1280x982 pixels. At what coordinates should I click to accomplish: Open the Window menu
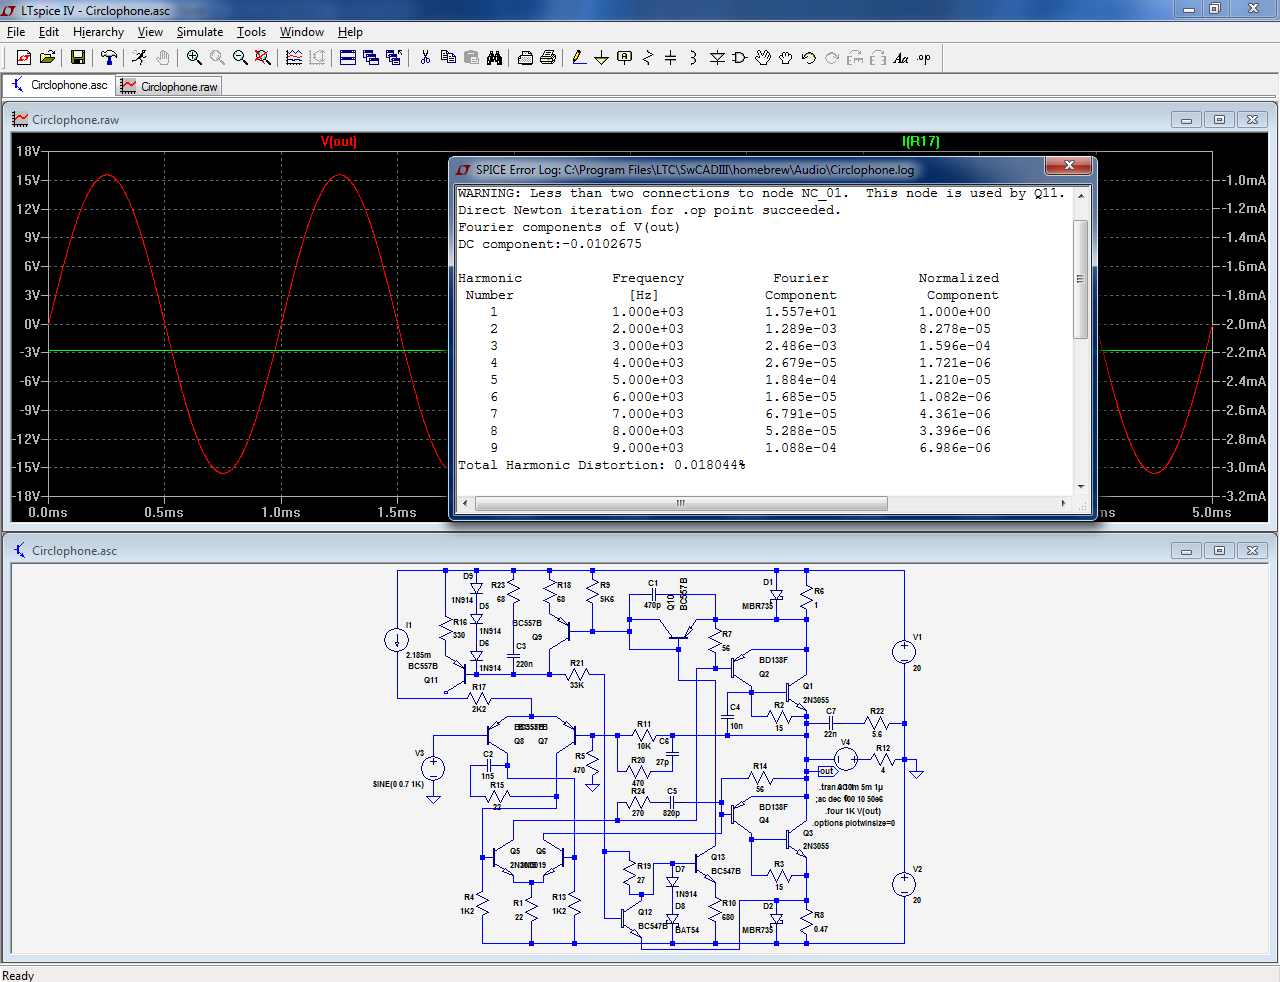click(x=302, y=32)
